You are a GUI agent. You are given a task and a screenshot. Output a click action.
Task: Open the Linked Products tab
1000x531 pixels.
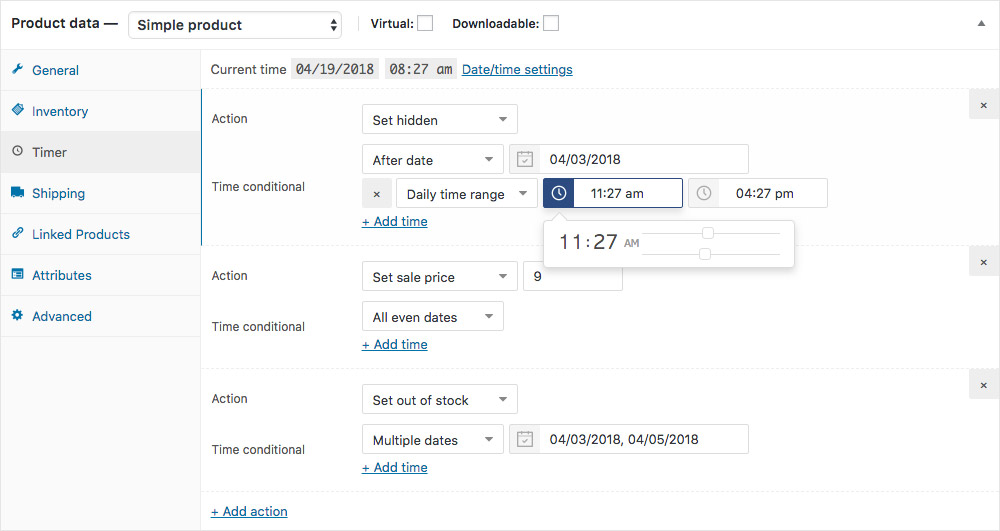click(80, 234)
